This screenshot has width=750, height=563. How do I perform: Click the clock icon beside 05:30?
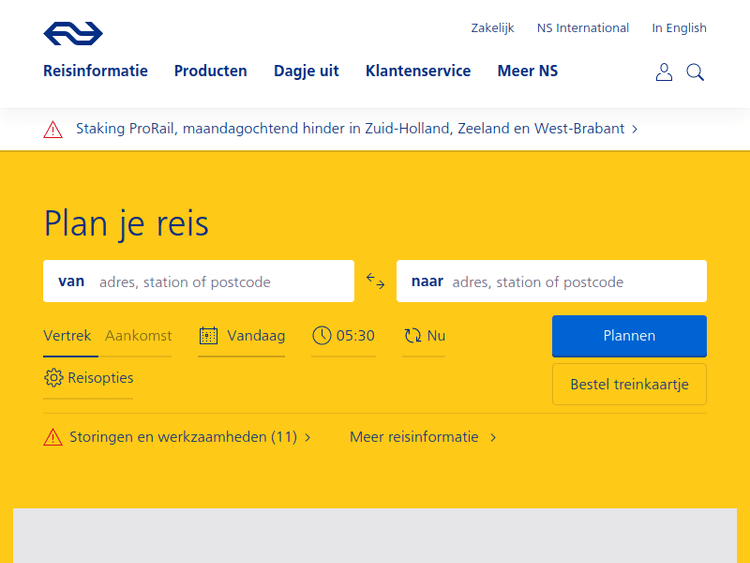pyautogui.click(x=321, y=336)
